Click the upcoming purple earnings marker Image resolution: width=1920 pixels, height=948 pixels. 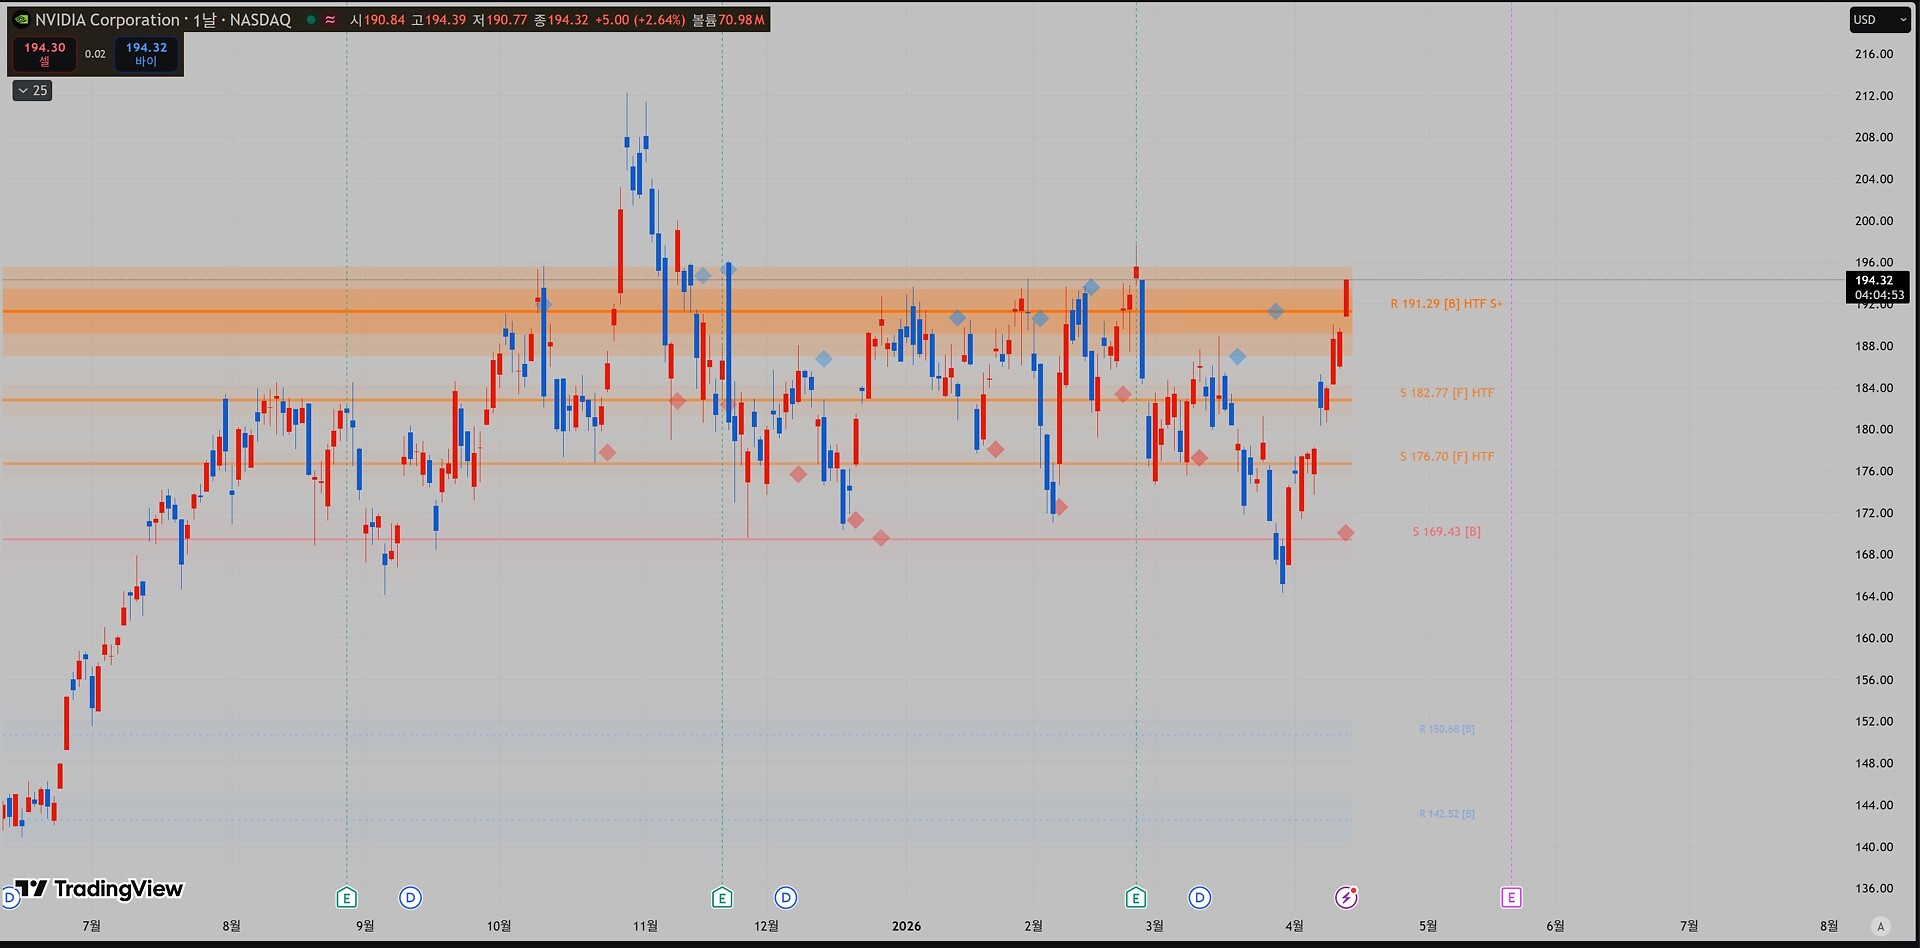point(1511,898)
